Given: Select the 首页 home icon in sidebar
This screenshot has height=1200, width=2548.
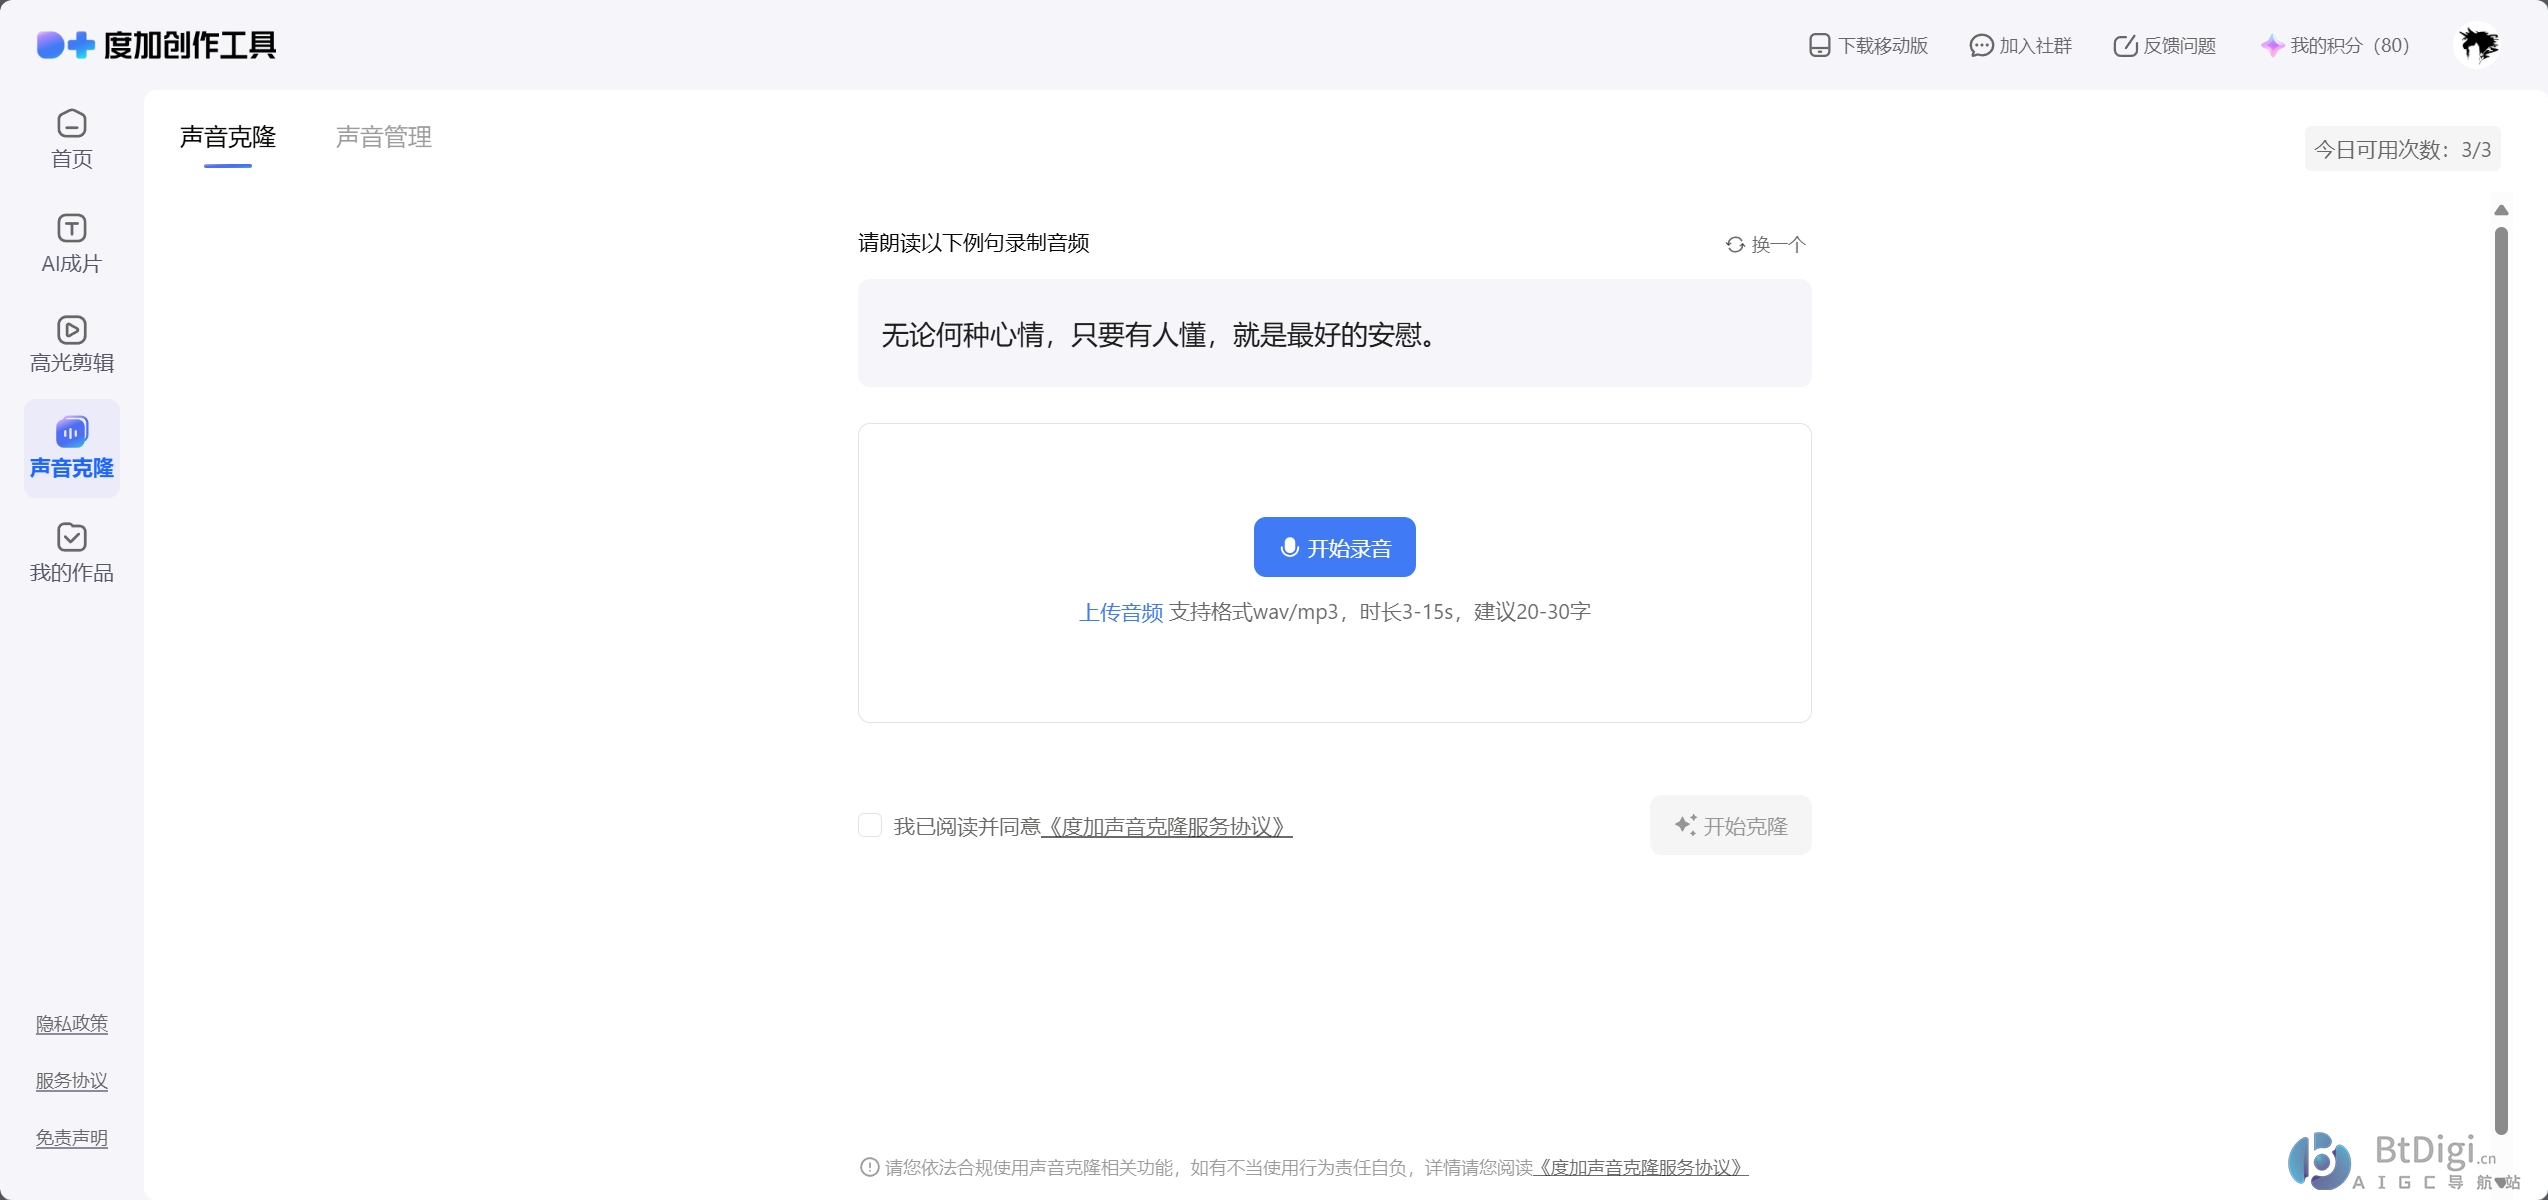Looking at the screenshot, I should tap(70, 124).
